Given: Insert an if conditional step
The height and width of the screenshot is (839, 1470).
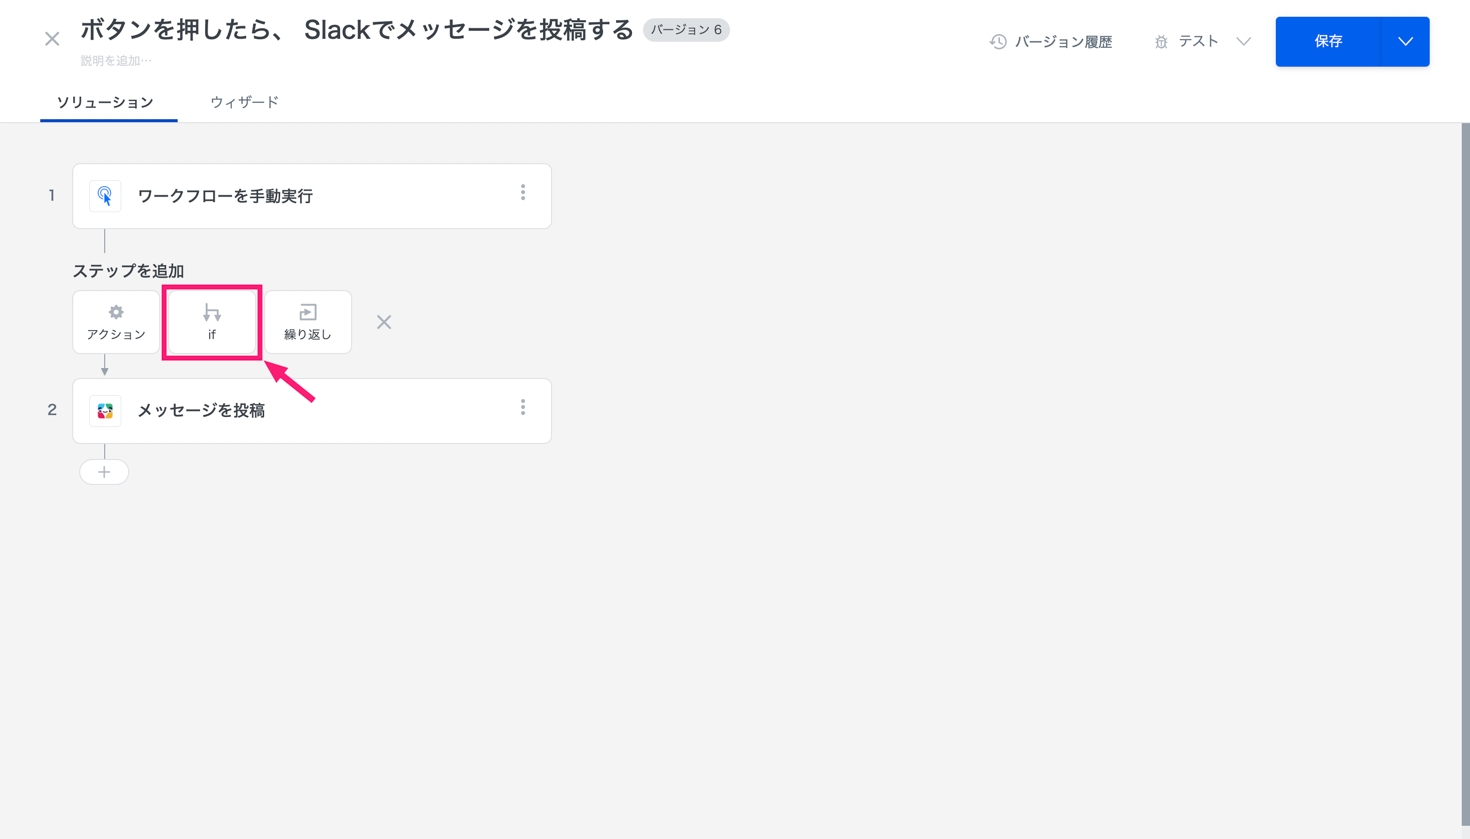Looking at the screenshot, I should (x=212, y=322).
